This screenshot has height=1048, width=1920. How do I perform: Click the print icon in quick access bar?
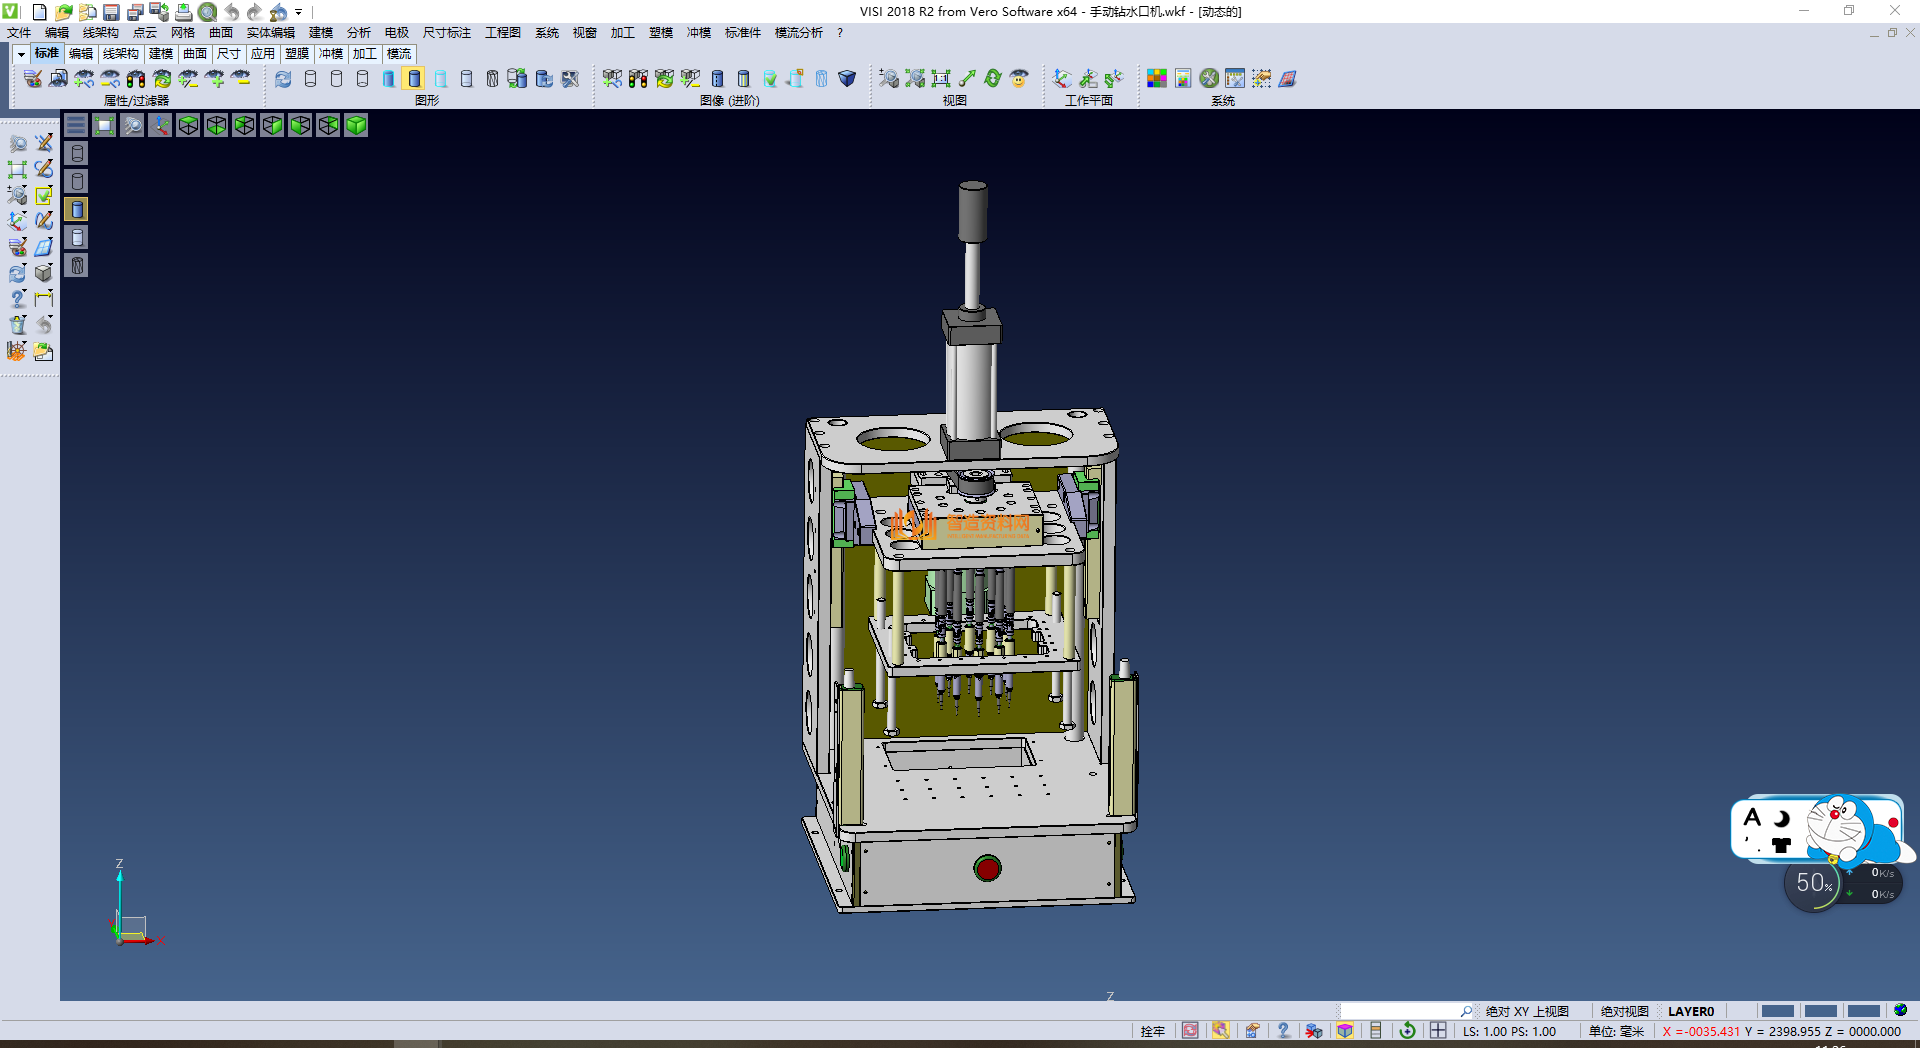[183, 12]
